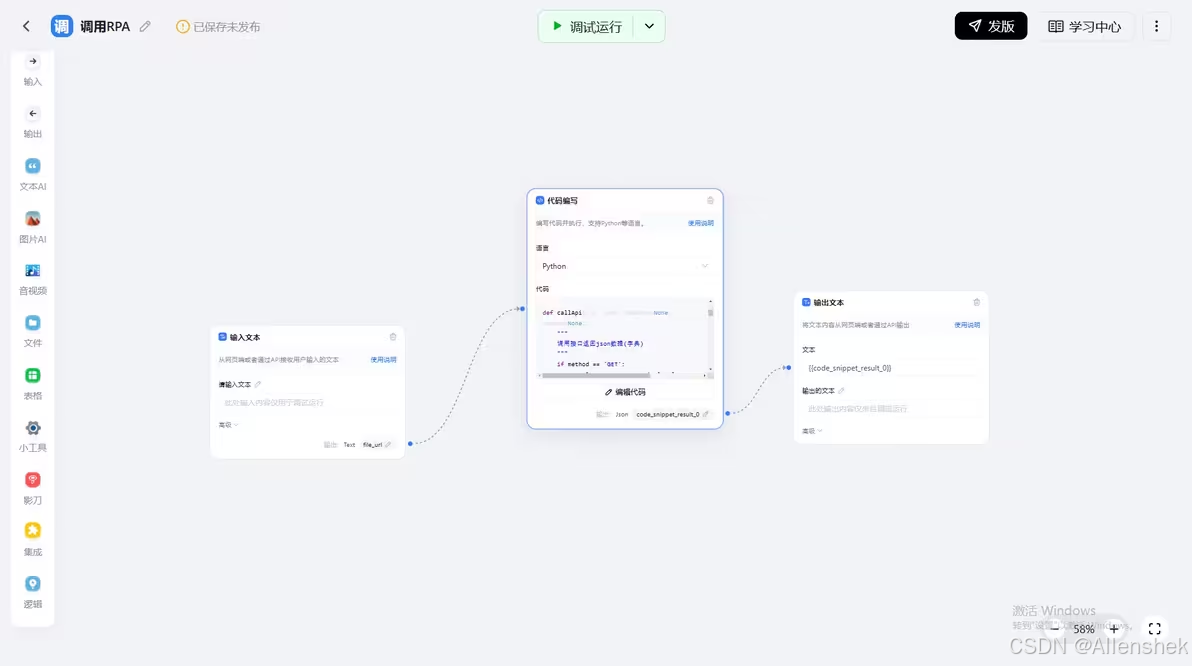Viewport: 1192px width, 666px height.
Task: Expand 高级 in the 输出文本 node
Action: (812, 431)
